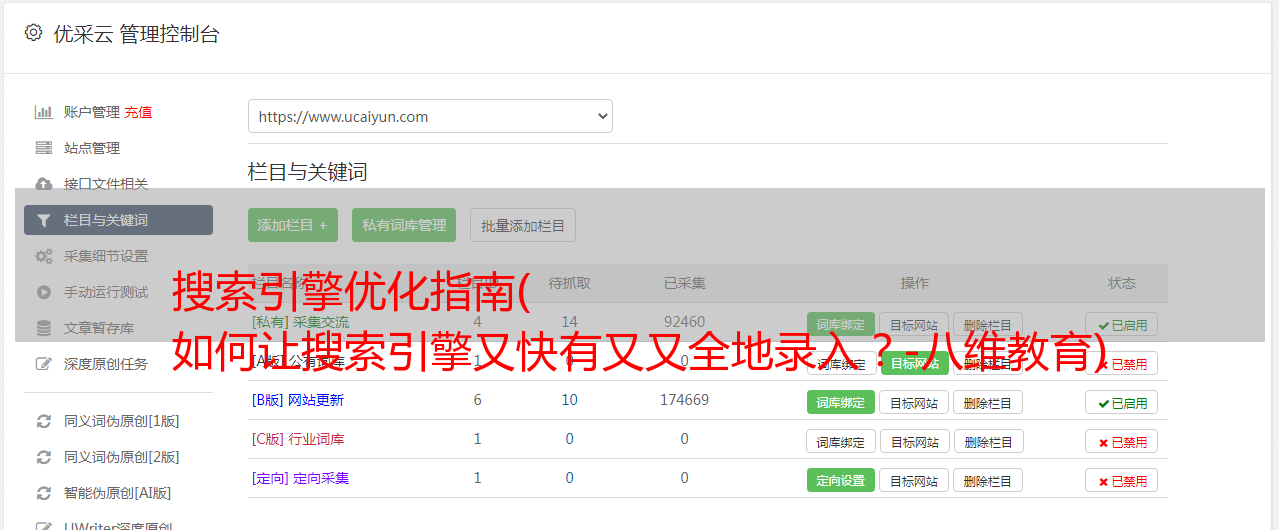Image resolution: width=1279 pixels, height=530 pixels.
Task: Click the 批量添加栏目 button
Action: [x=523, y=225]
